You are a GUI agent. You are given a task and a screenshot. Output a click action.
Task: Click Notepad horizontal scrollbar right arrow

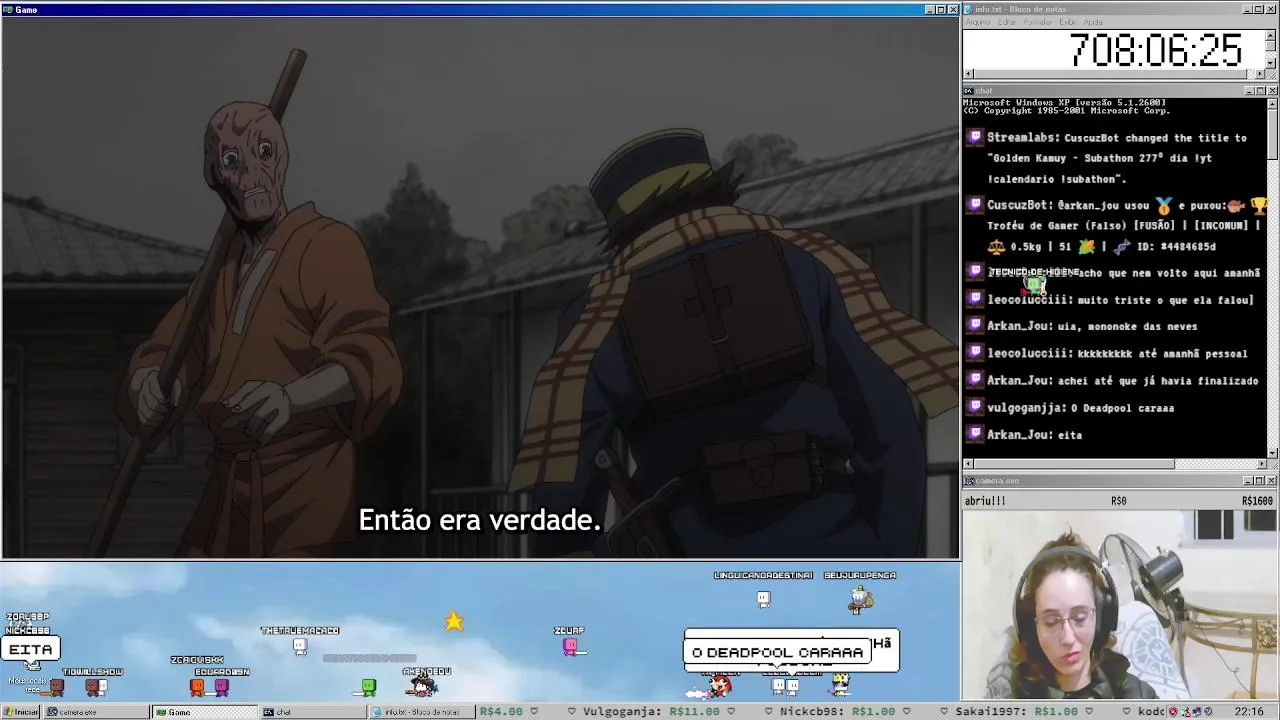[x=1260, y=74]
